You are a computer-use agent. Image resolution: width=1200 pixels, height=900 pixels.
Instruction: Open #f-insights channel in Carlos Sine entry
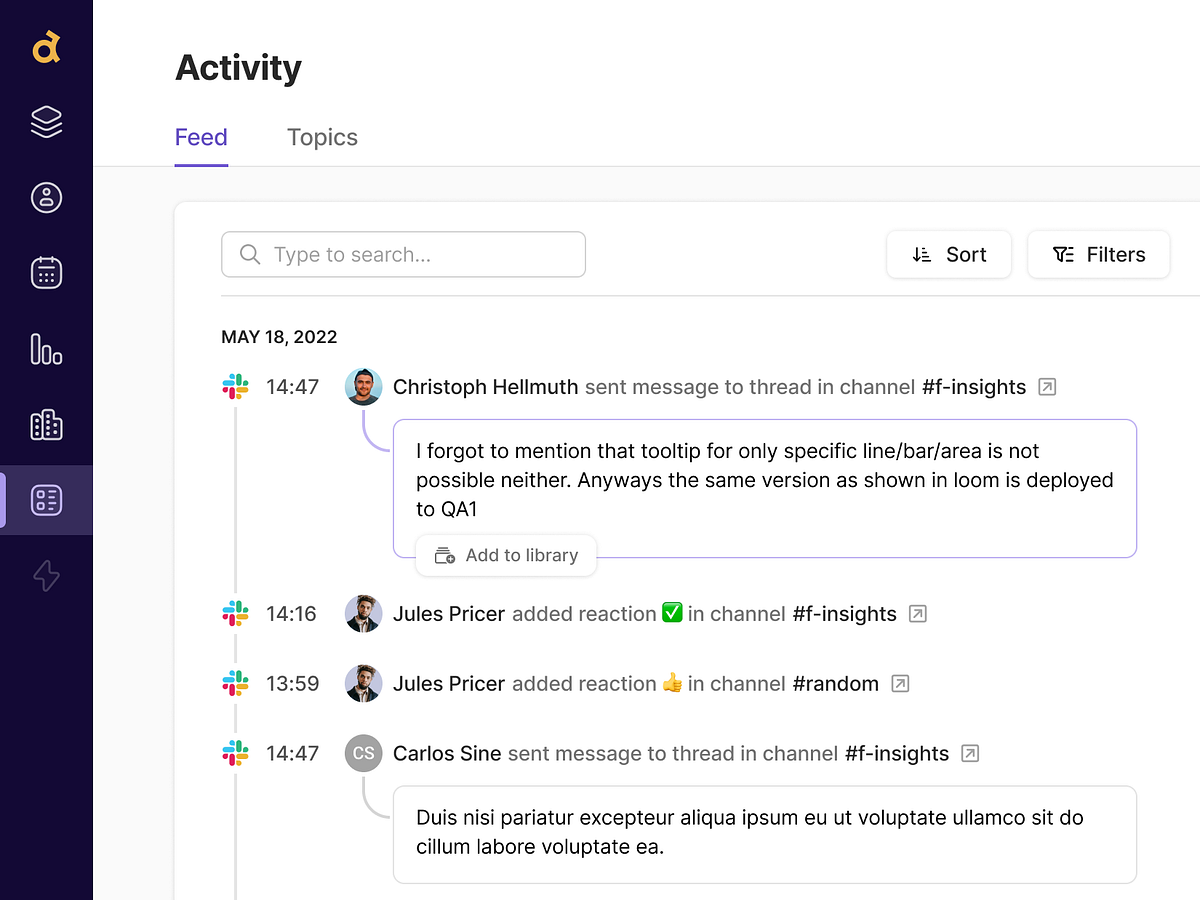click(897, 753)
